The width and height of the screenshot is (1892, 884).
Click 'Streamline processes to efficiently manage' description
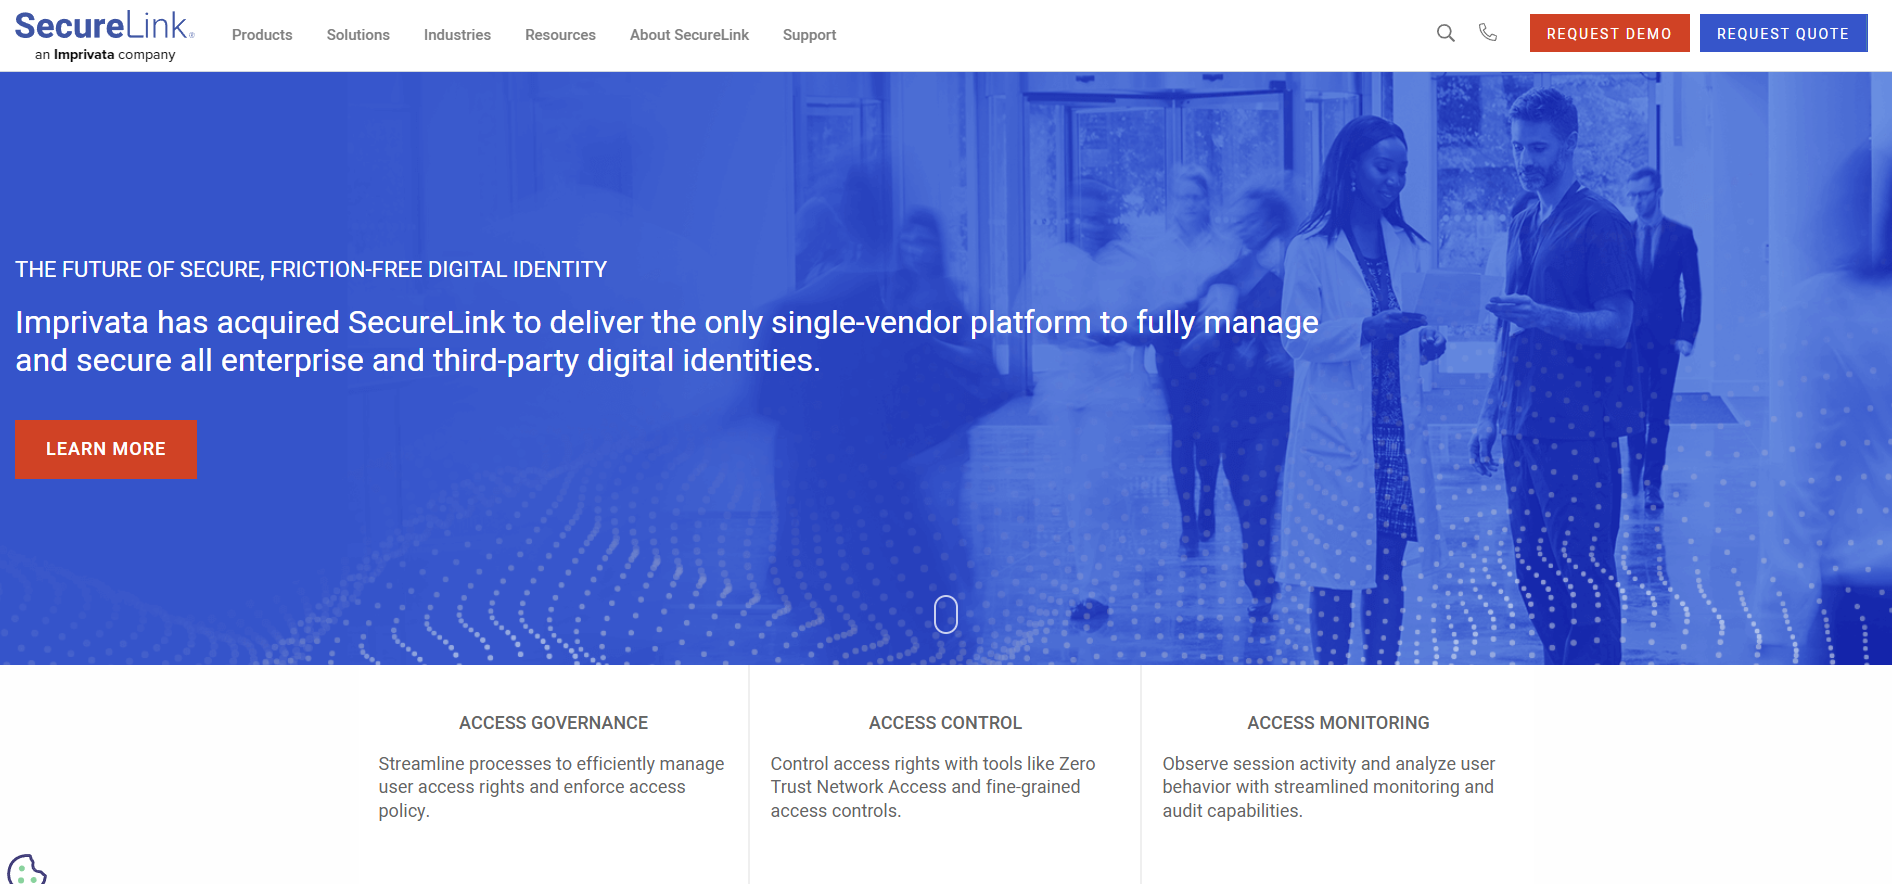(551, 787)
